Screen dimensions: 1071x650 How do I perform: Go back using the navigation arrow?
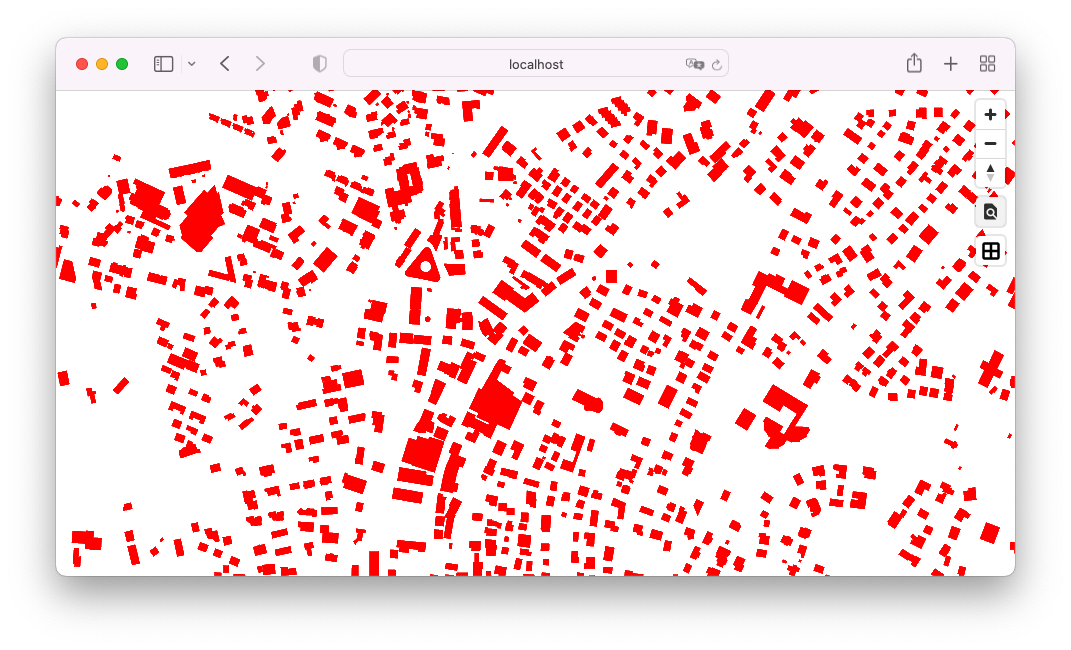[224, 63]
